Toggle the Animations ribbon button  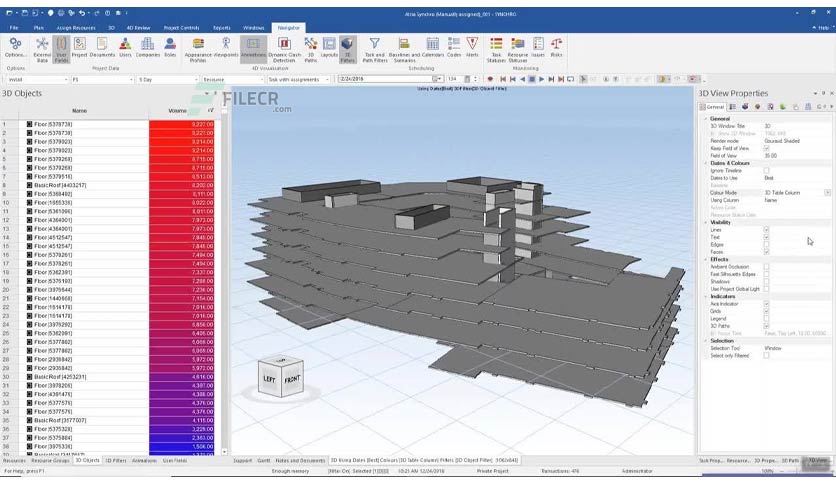[x=253, y=48]
